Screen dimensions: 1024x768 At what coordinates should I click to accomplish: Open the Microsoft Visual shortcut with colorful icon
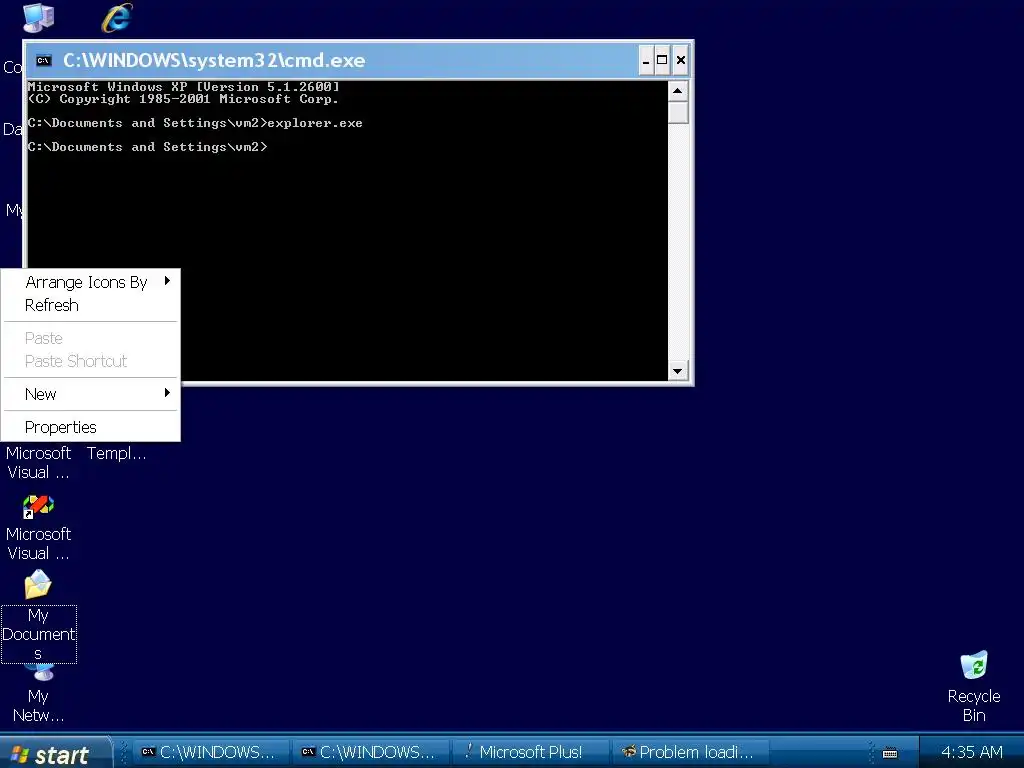(x=38, y=506)
